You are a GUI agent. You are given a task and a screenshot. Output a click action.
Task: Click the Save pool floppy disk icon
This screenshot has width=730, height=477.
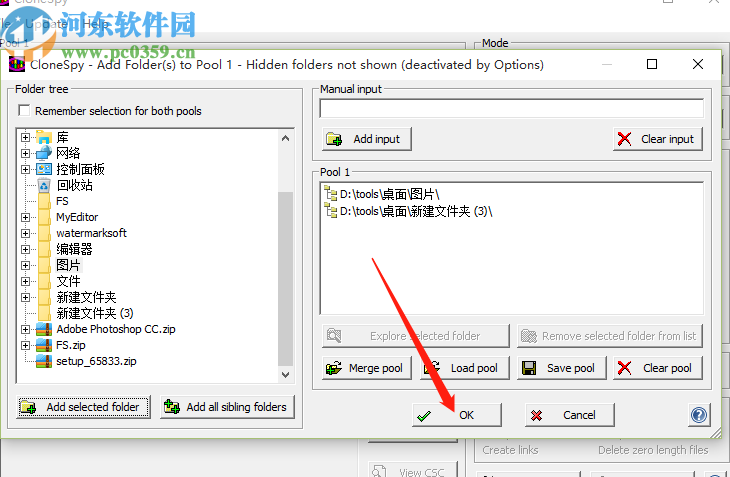click(529, 368)
